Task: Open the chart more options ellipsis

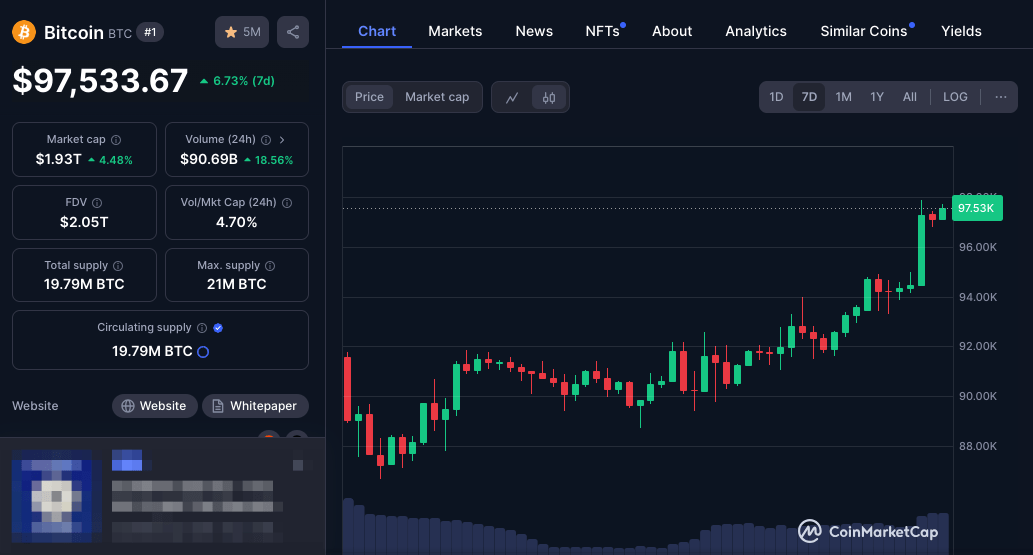Action: pos(1001,97)
